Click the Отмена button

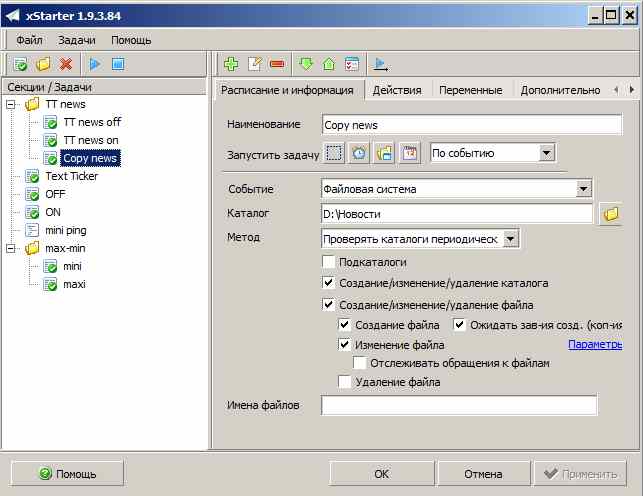(483, 474)
